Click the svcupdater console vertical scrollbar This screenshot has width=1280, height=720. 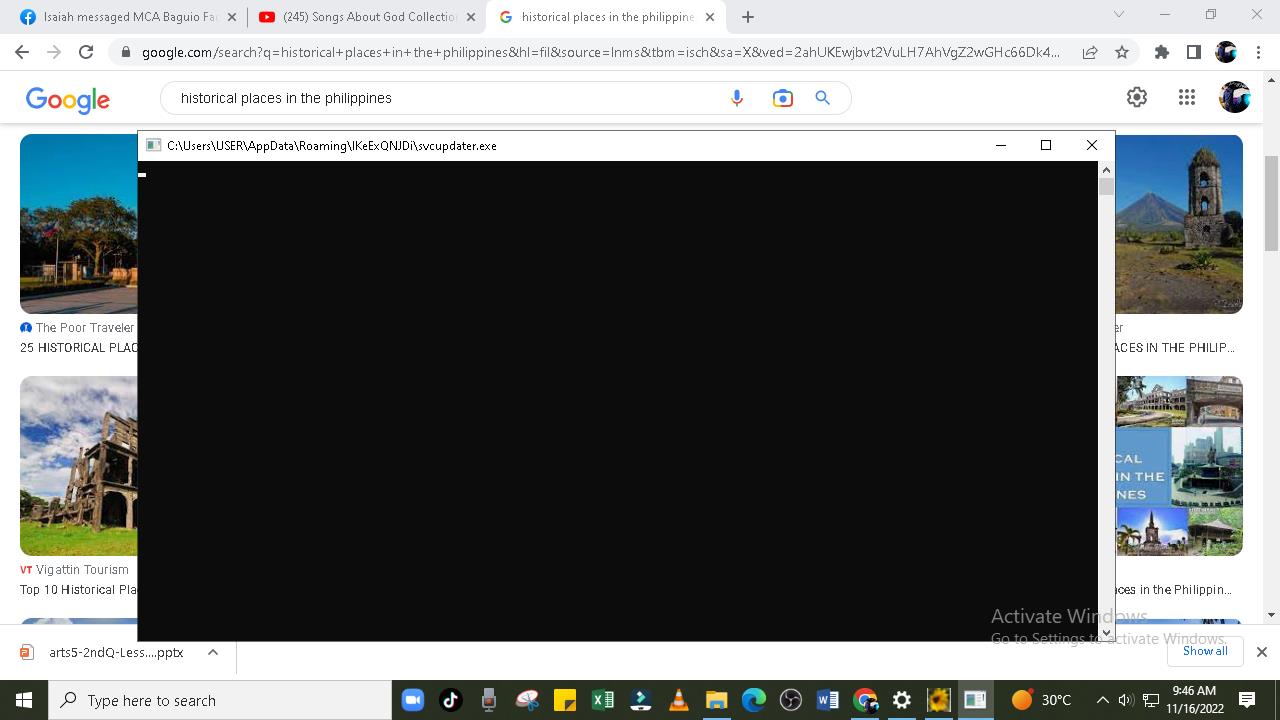tap(1106, 400)
